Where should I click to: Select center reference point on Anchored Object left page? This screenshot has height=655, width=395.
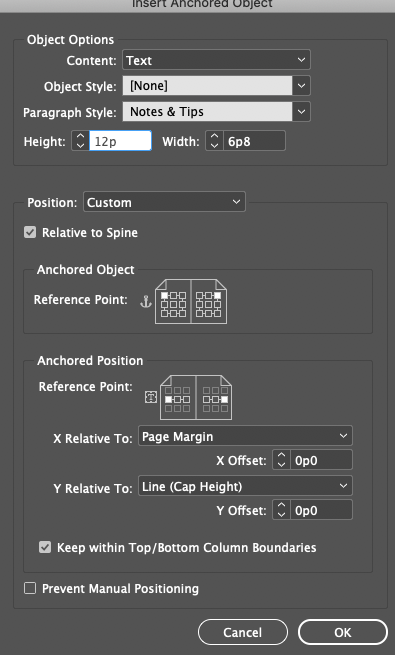pyautogui.click(x=173, y=304)
